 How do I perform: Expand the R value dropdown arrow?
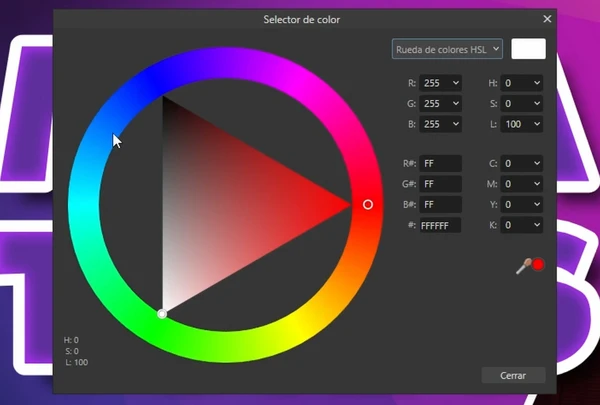[x=456, y=83]
